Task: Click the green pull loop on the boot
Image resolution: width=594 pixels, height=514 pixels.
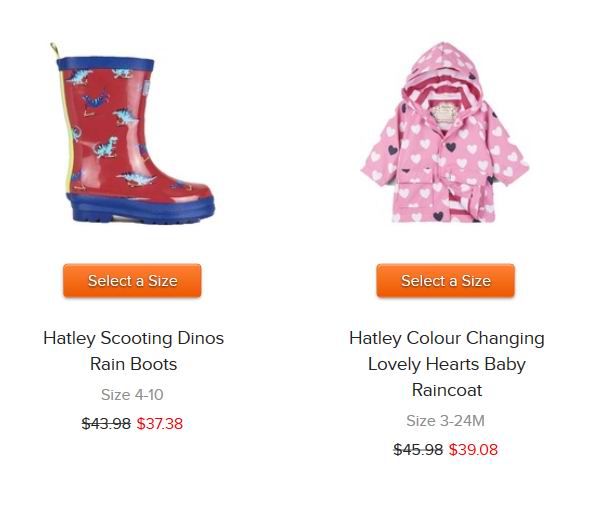Action: (x=55, y=50)
